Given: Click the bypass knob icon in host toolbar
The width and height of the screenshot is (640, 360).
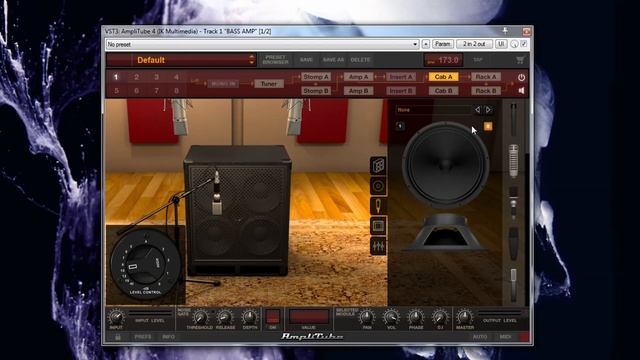Looking at the screenshot, I should point(515,44).
